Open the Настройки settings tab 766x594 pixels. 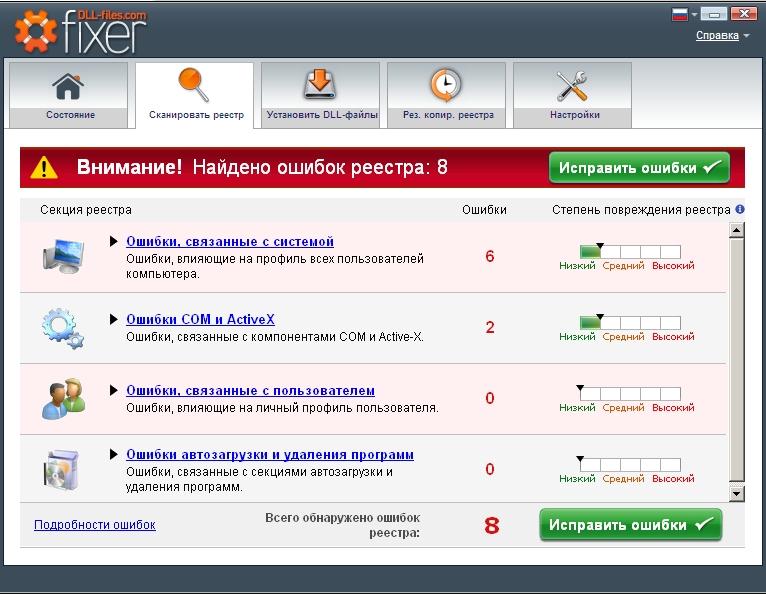point(573,96)
